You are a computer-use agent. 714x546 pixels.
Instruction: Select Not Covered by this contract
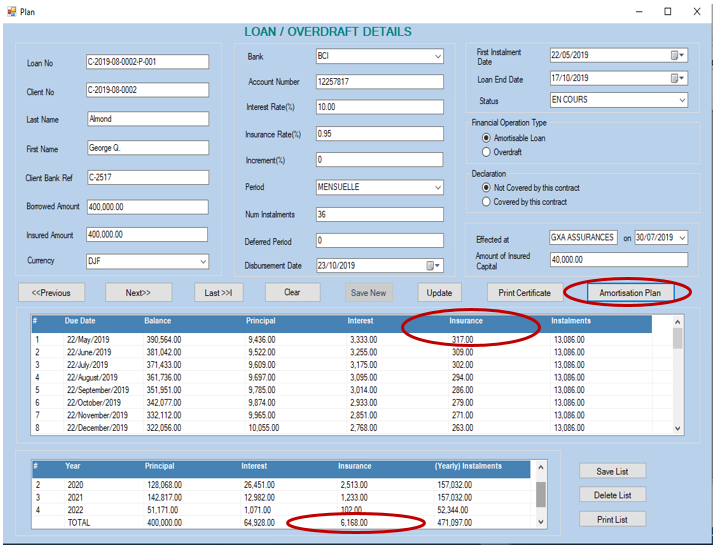coord(487,187)
